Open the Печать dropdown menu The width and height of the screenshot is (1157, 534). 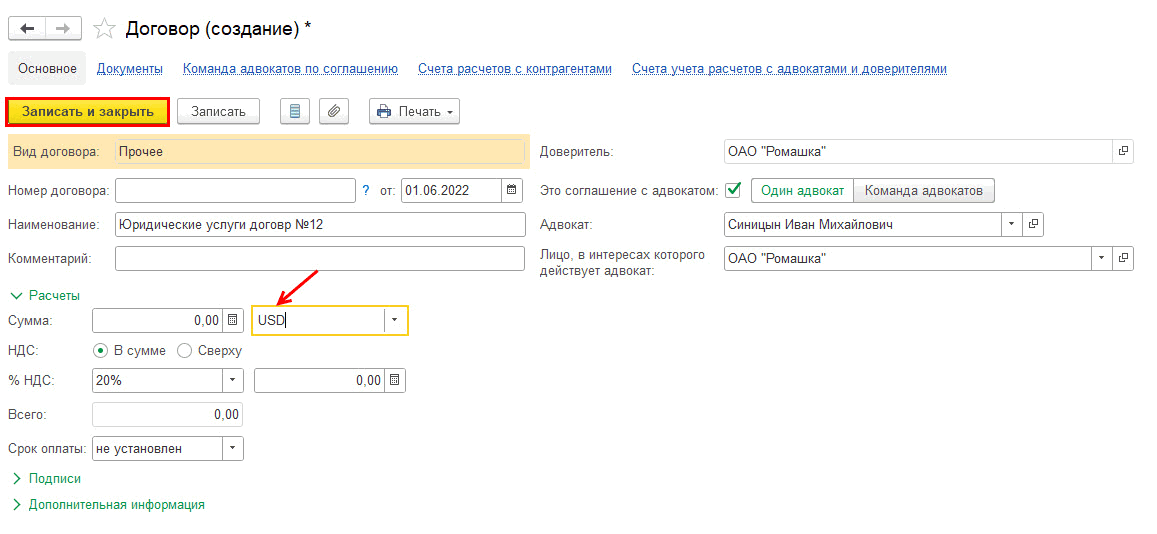tap(414, 111)
